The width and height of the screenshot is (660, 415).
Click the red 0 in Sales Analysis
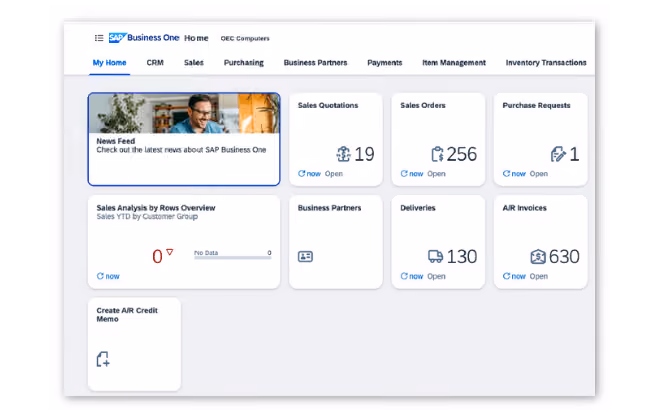(157, 256)
